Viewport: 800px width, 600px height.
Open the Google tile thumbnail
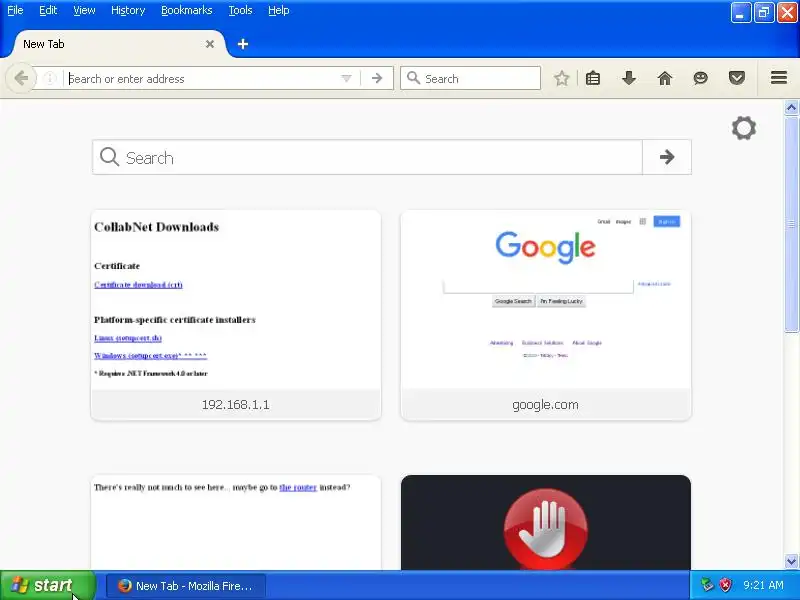[546, 300]
